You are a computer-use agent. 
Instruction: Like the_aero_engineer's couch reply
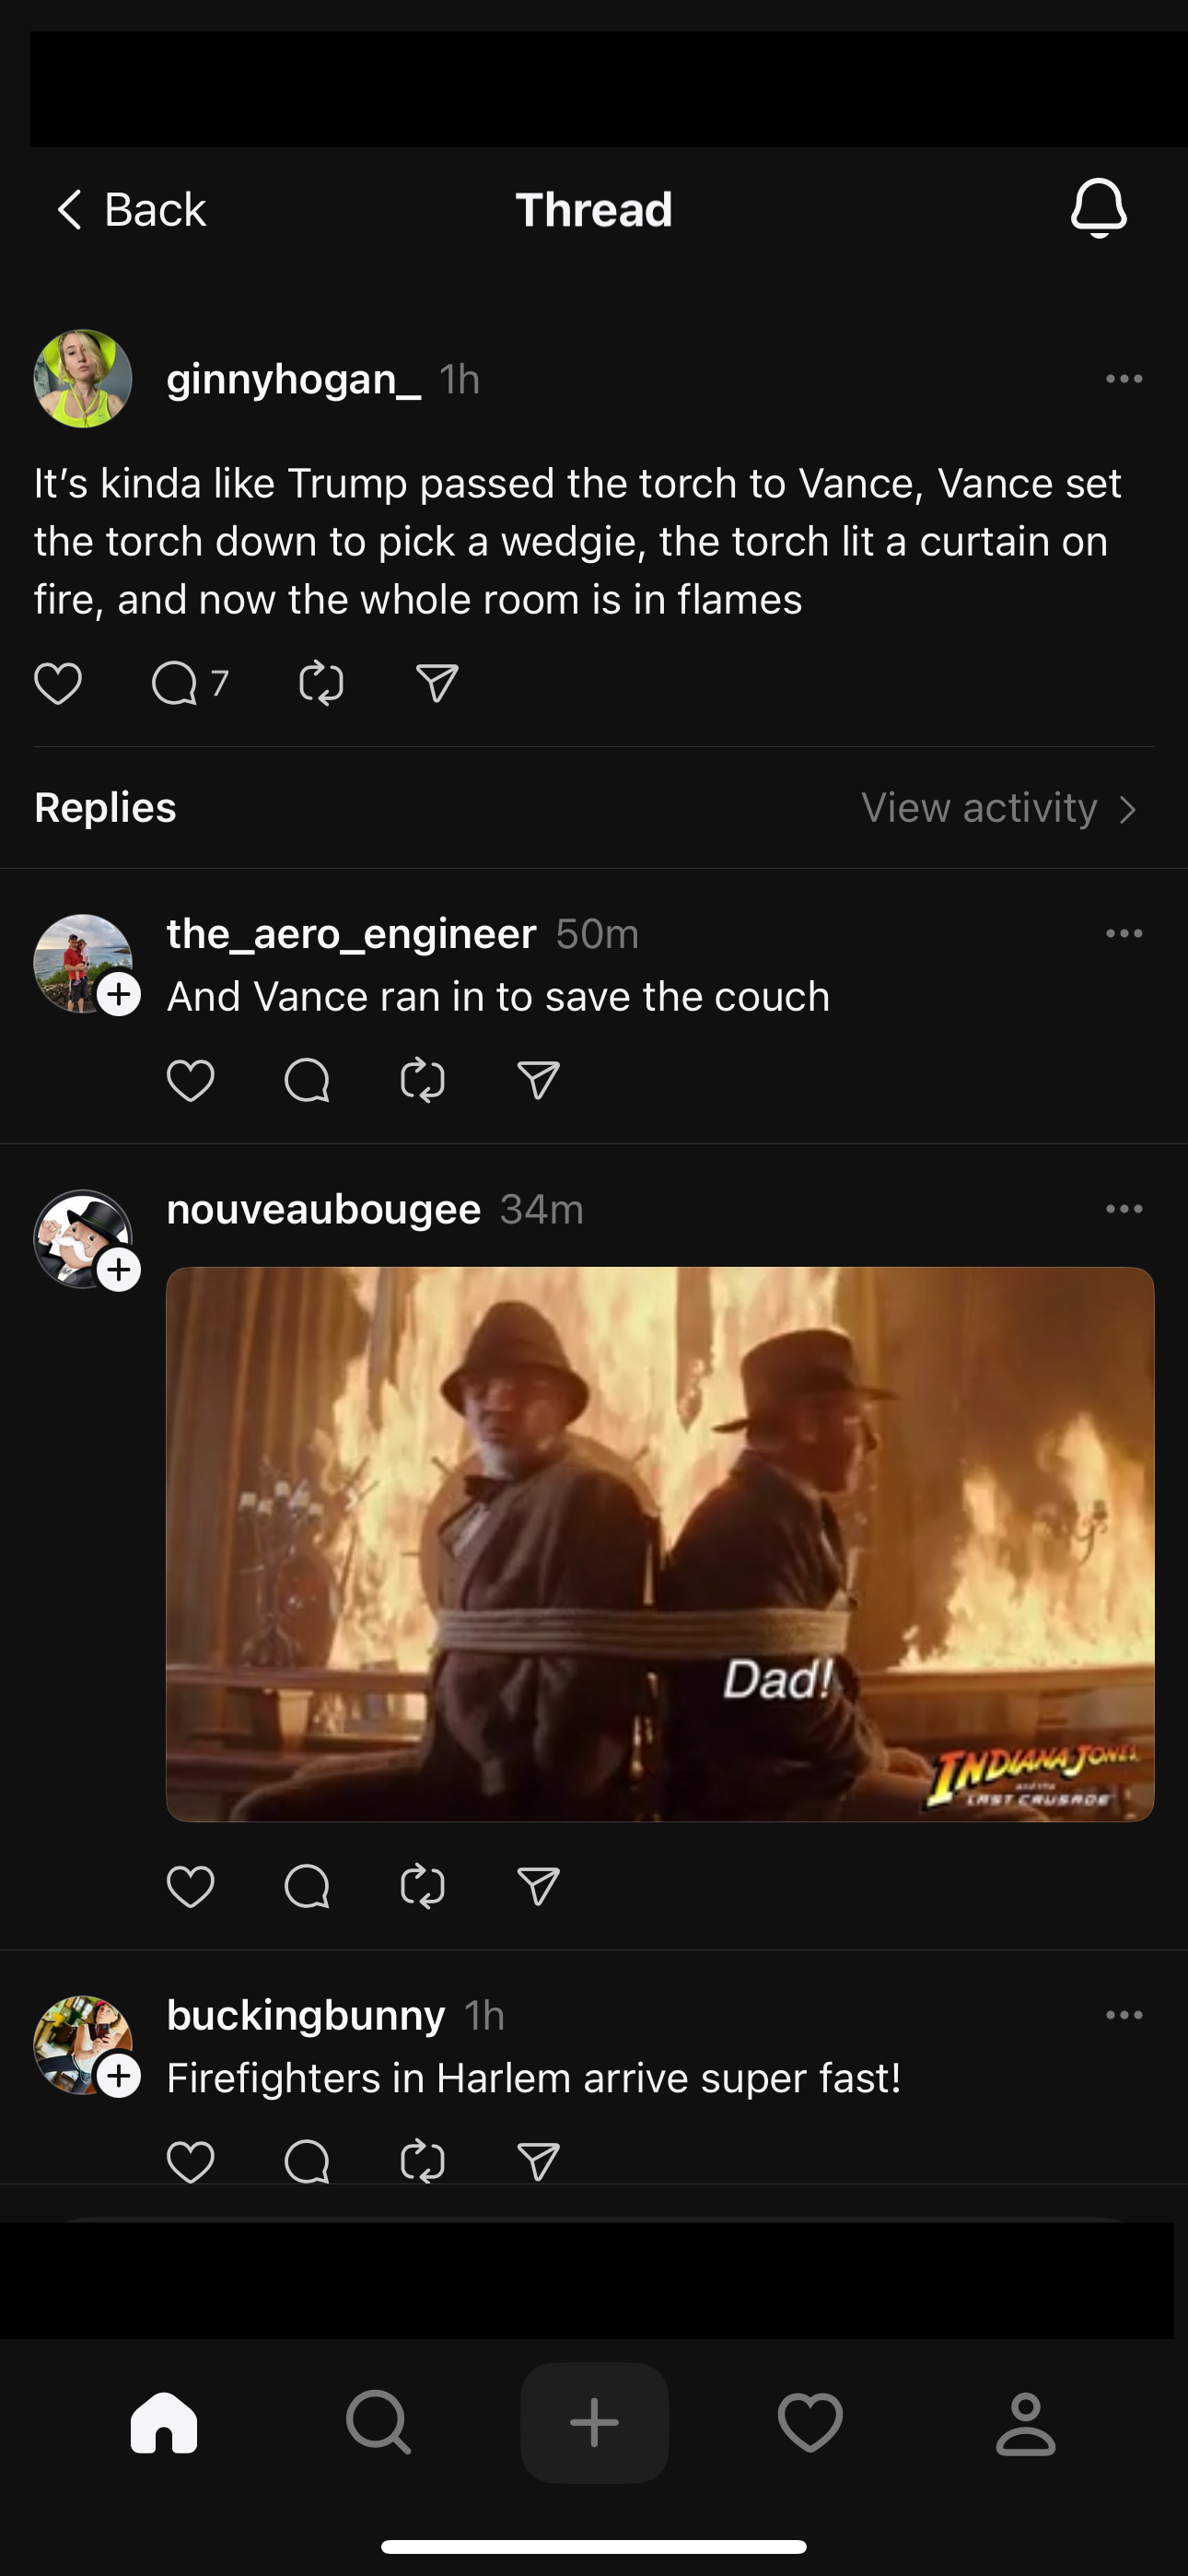coord(190,1080)
